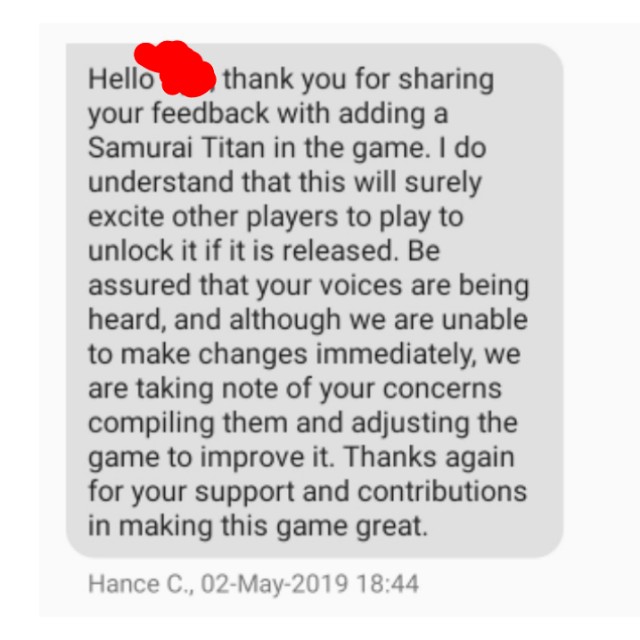640x640 pixels.
Task: Click the word feedback in the message
Action: point(210,113)
